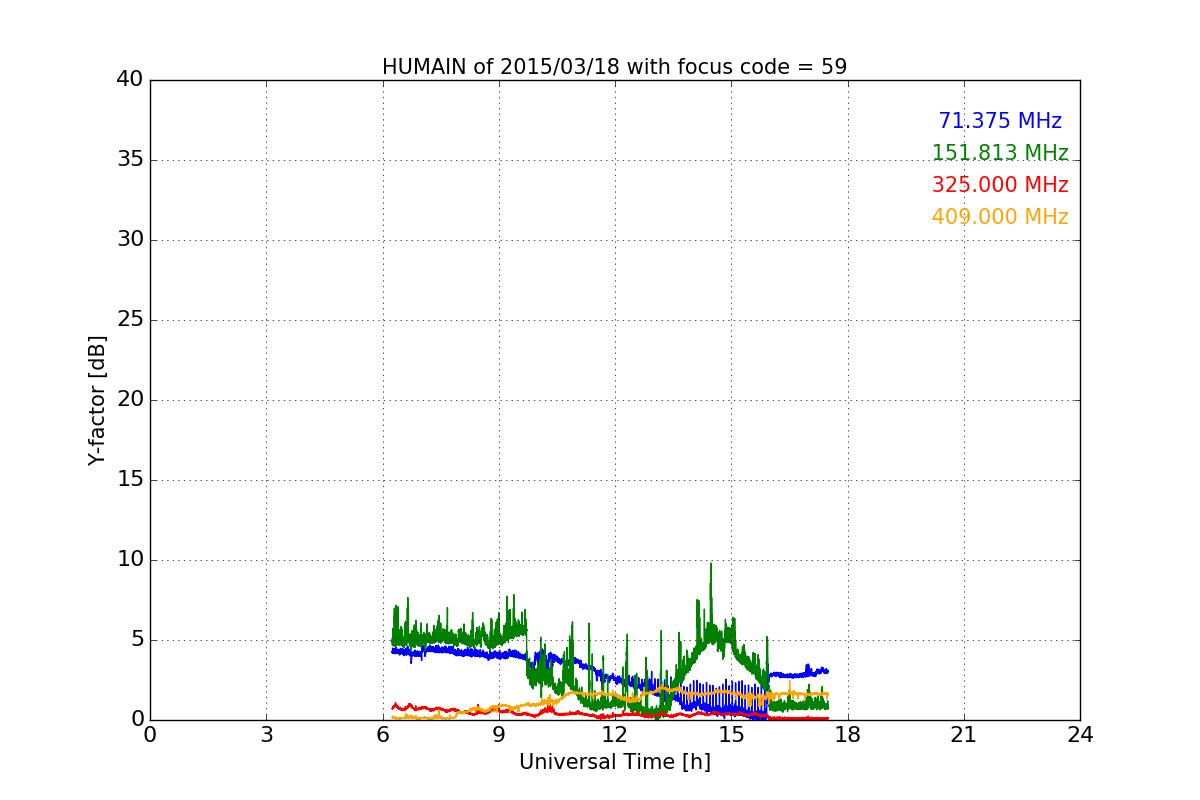Click y-axis tick label 15

click(130, 480)
